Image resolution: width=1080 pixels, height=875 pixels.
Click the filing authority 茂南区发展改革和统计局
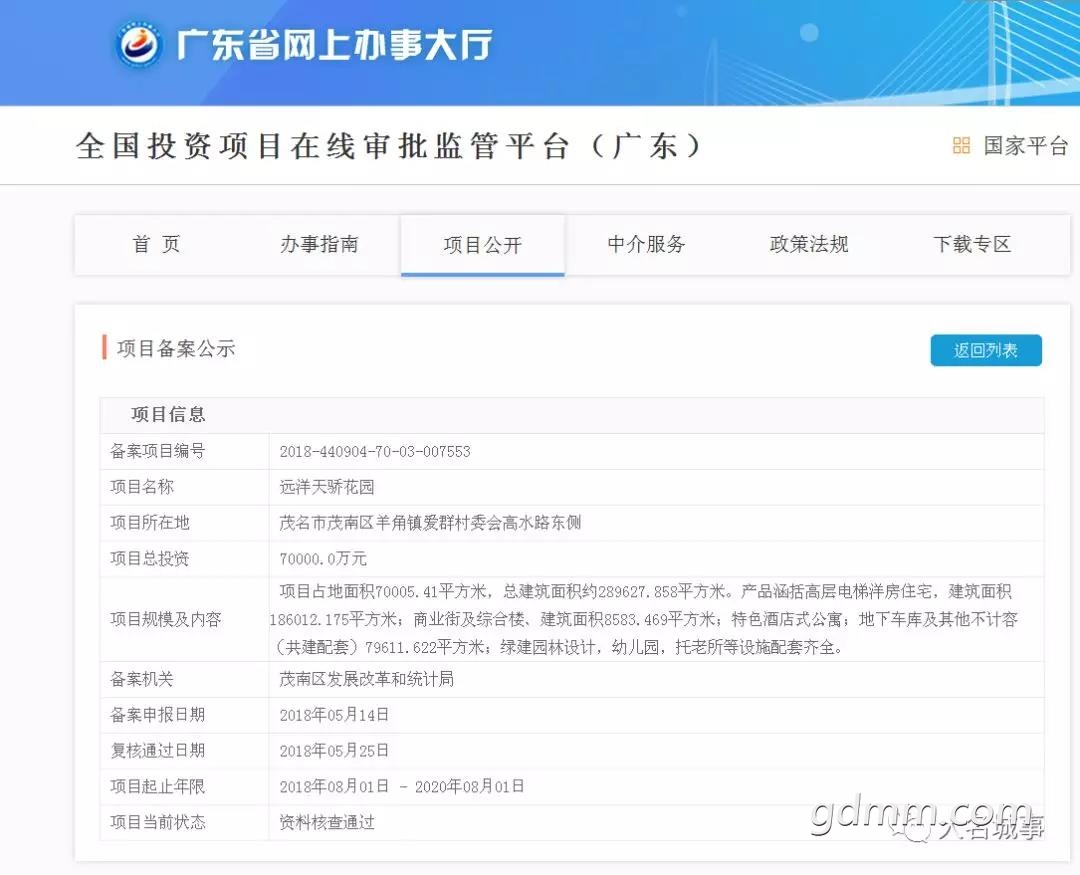coord(366,679)
